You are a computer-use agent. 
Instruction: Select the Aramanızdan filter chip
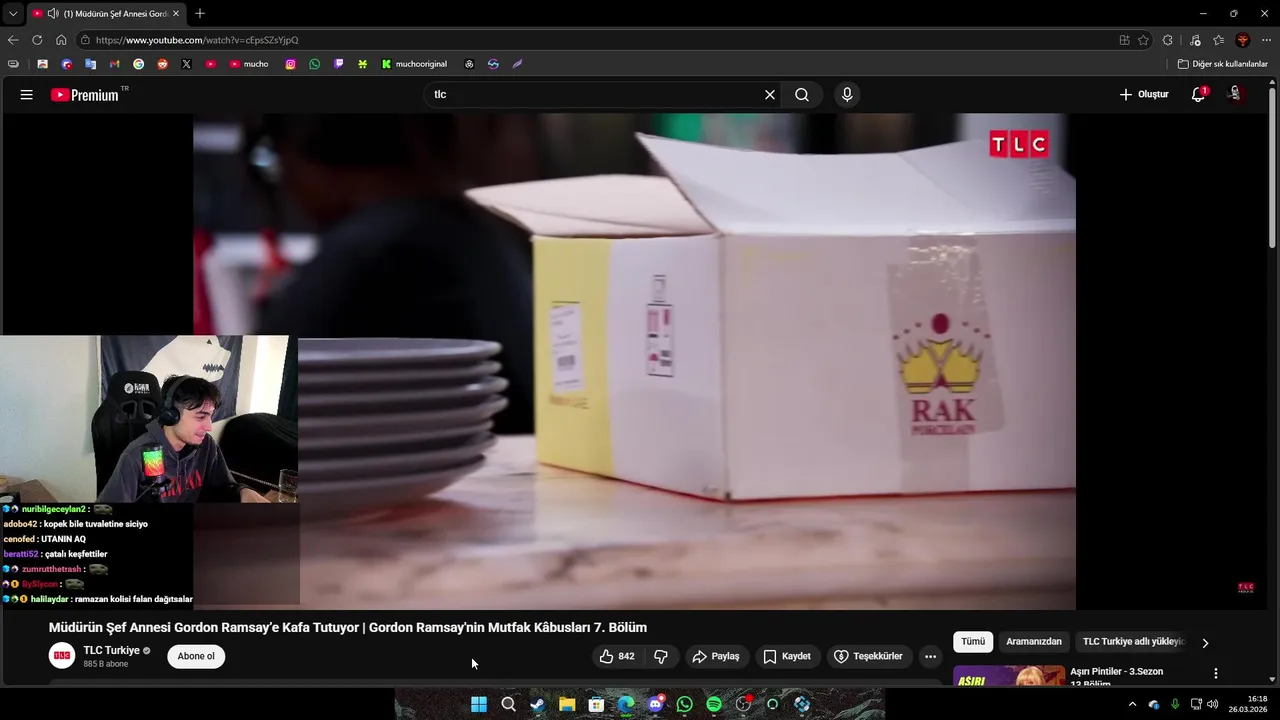click(x=1034, y=642)
